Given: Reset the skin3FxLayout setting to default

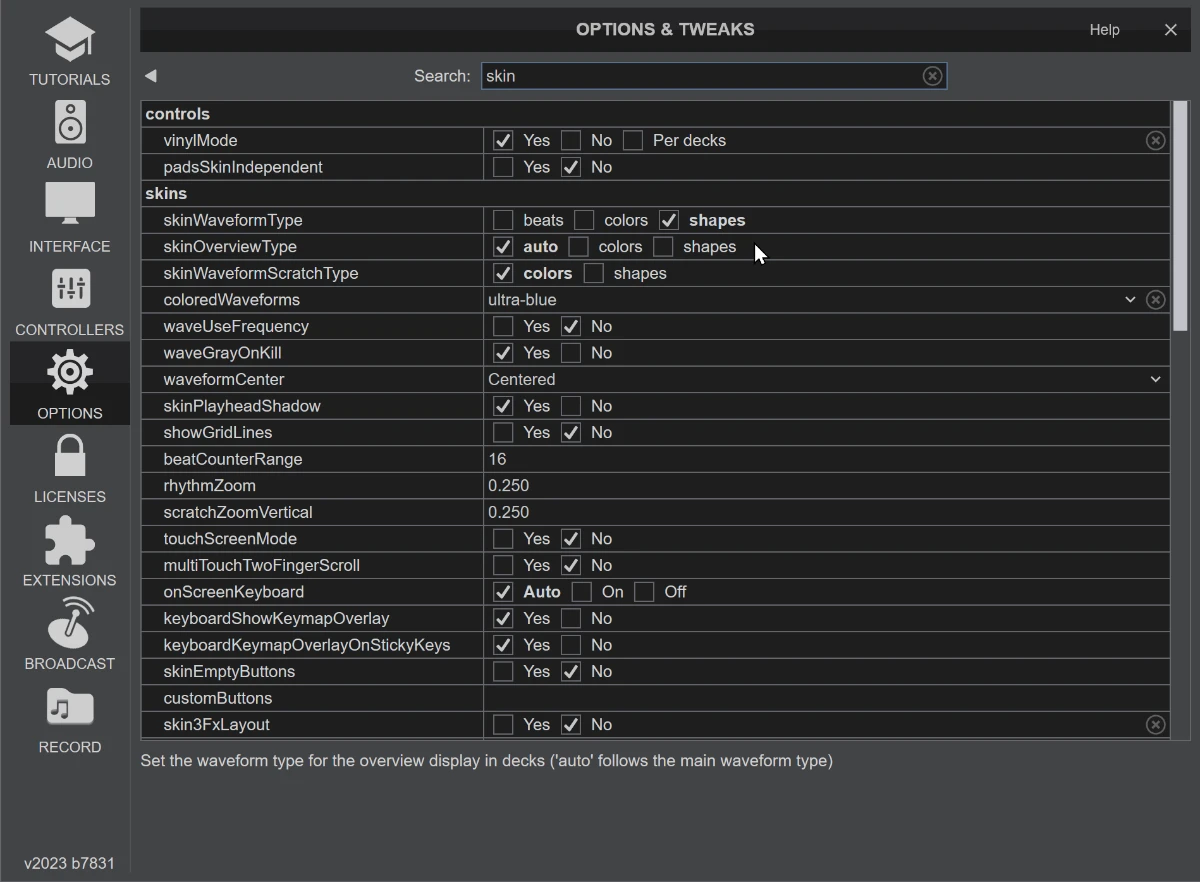Looking at the screenshot, I should tap(1155, 725).
